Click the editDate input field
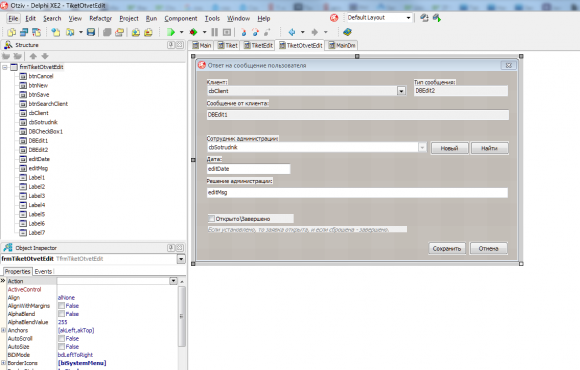Image resolution: width=580 pixels, height=370 pixels. coord(249,169)
